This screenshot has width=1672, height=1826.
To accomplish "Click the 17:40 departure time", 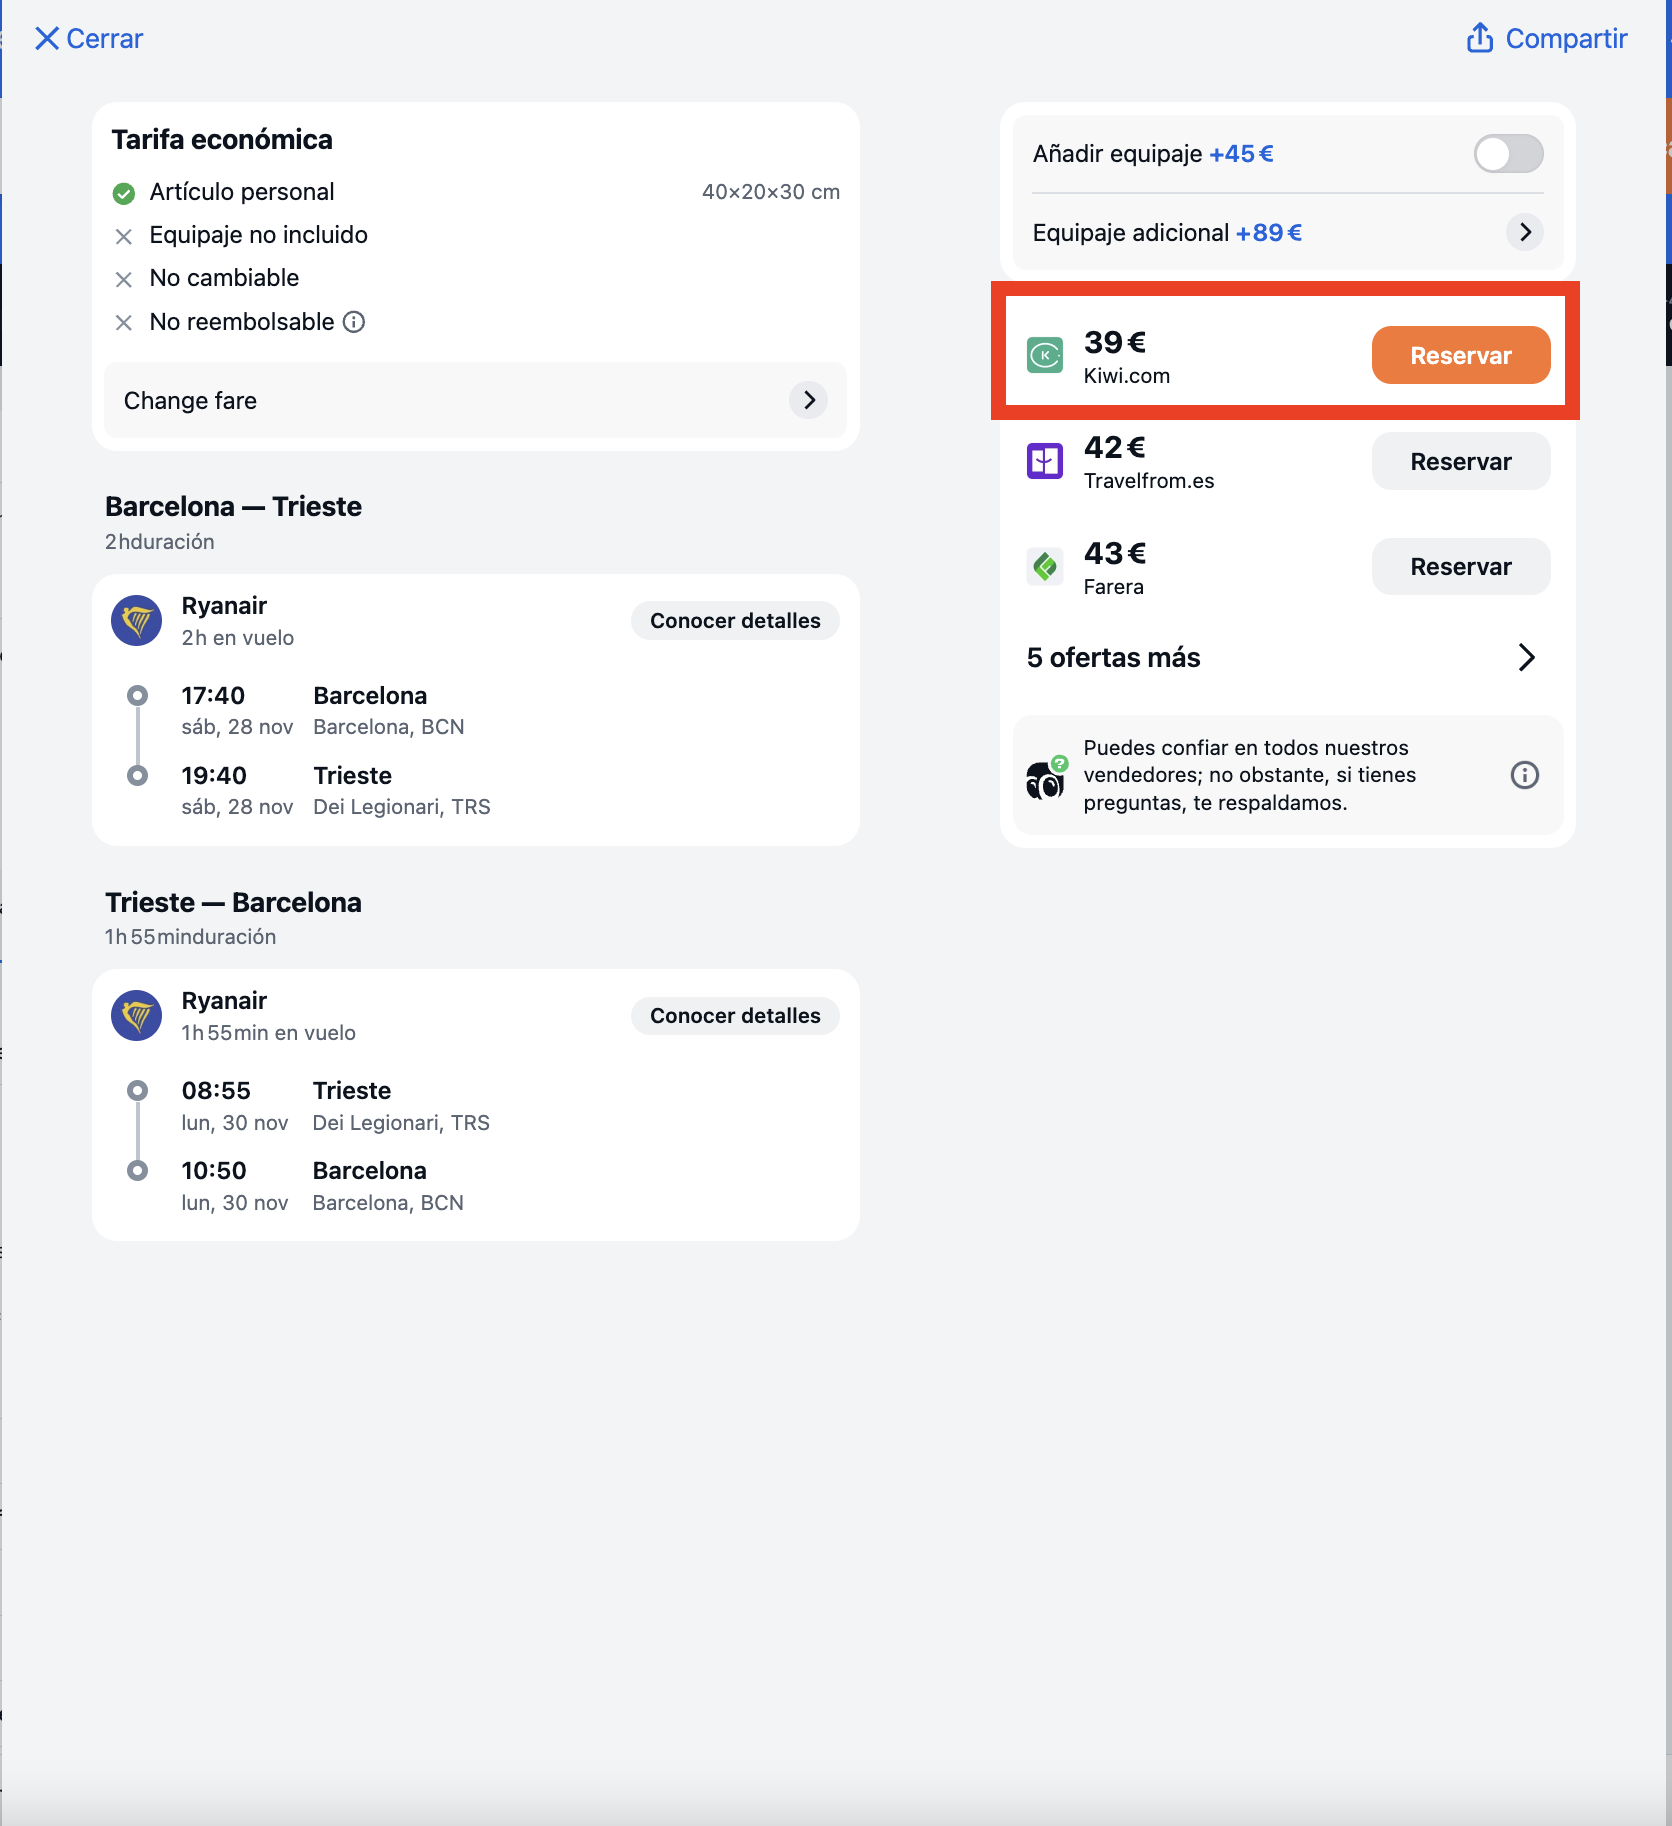I will [213, 696].
